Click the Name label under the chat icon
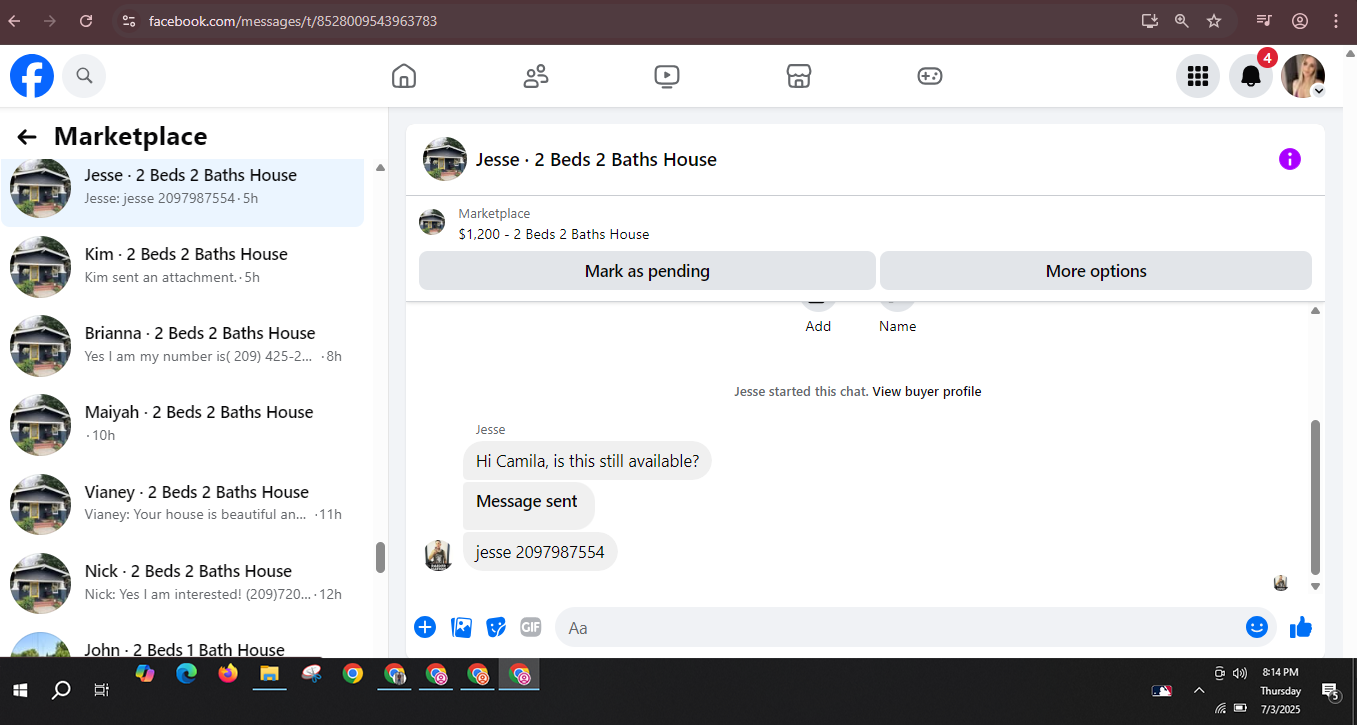The width and height of the screenshot is (1357, 725). [x=897, y=326]
